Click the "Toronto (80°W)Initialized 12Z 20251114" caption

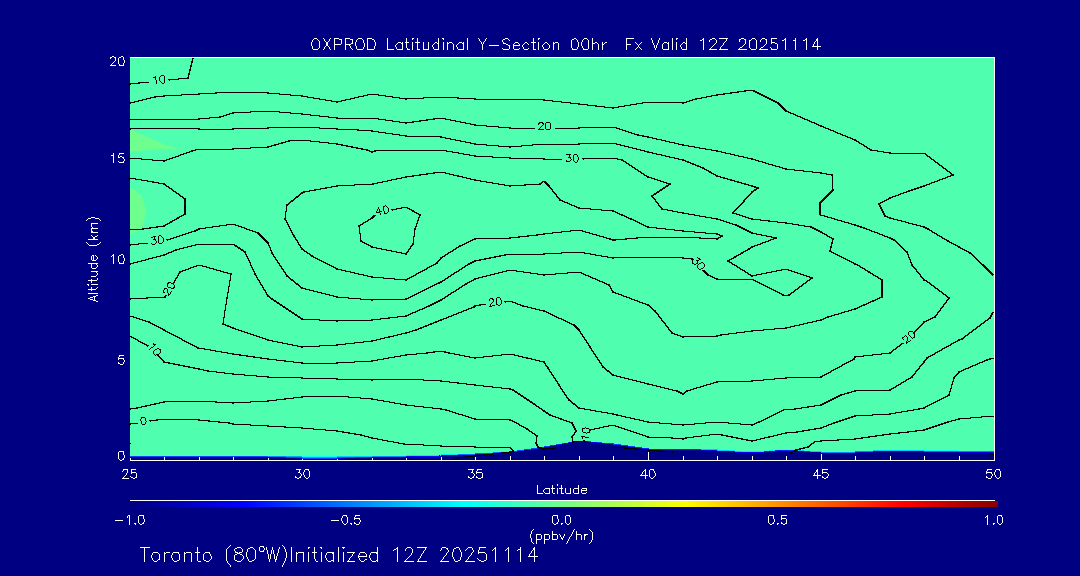[x=338, y=555]
